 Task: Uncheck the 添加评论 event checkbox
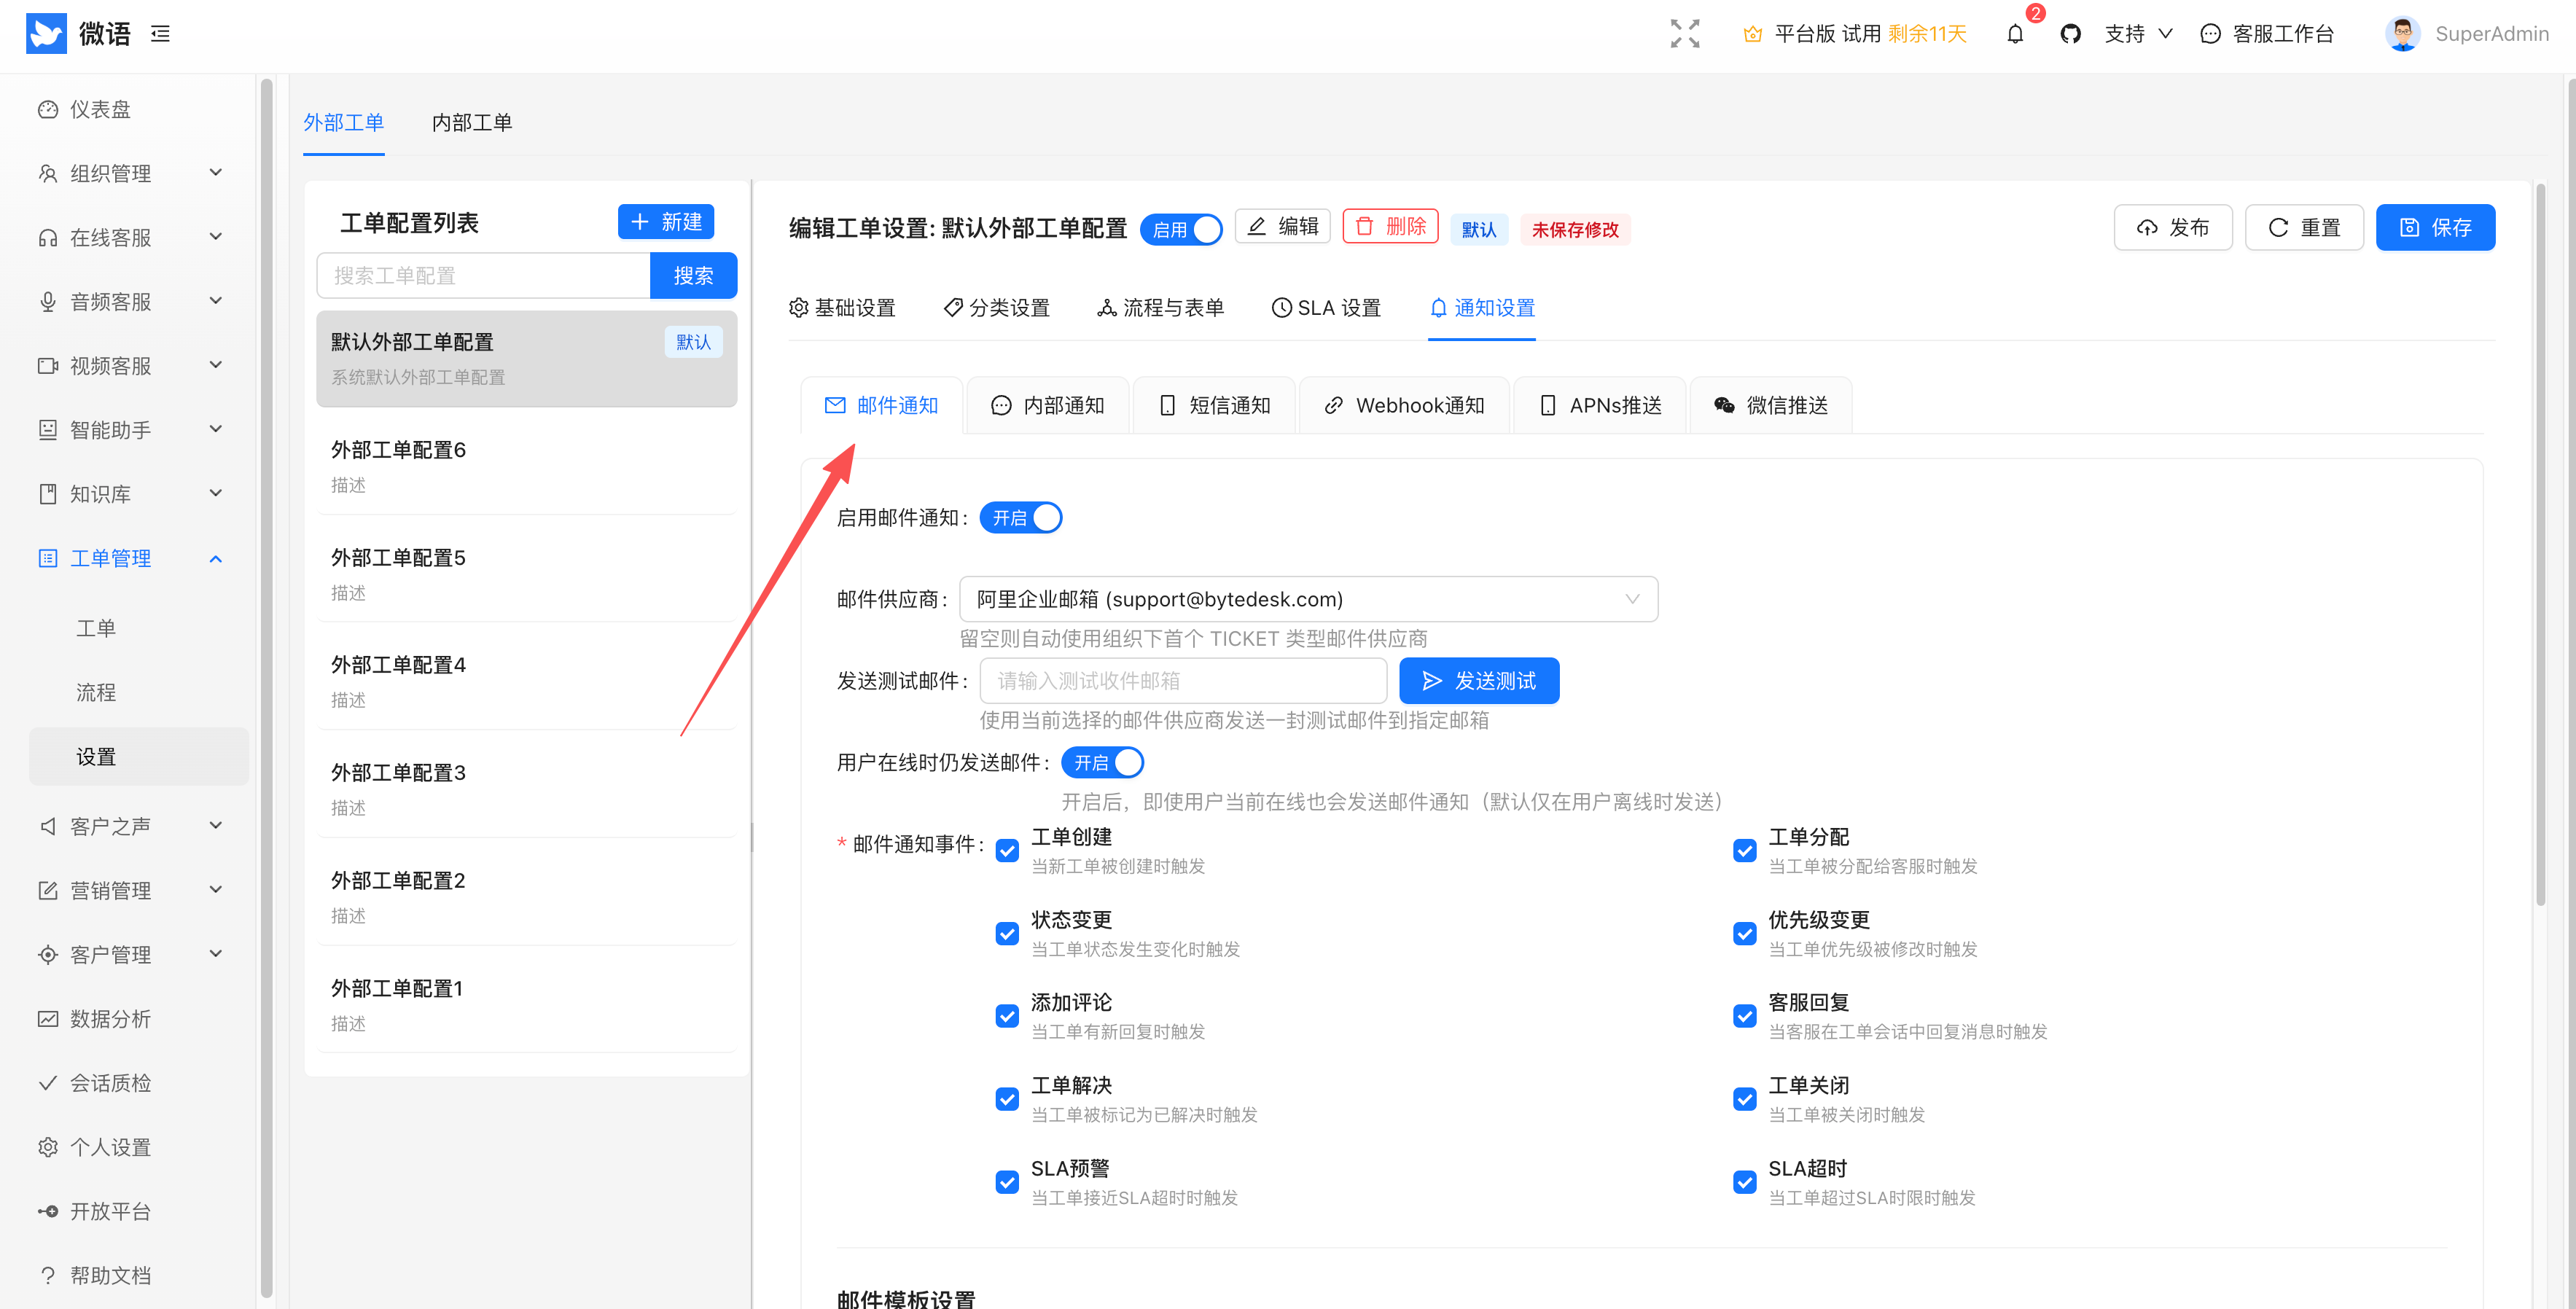coord(1007,1016)
